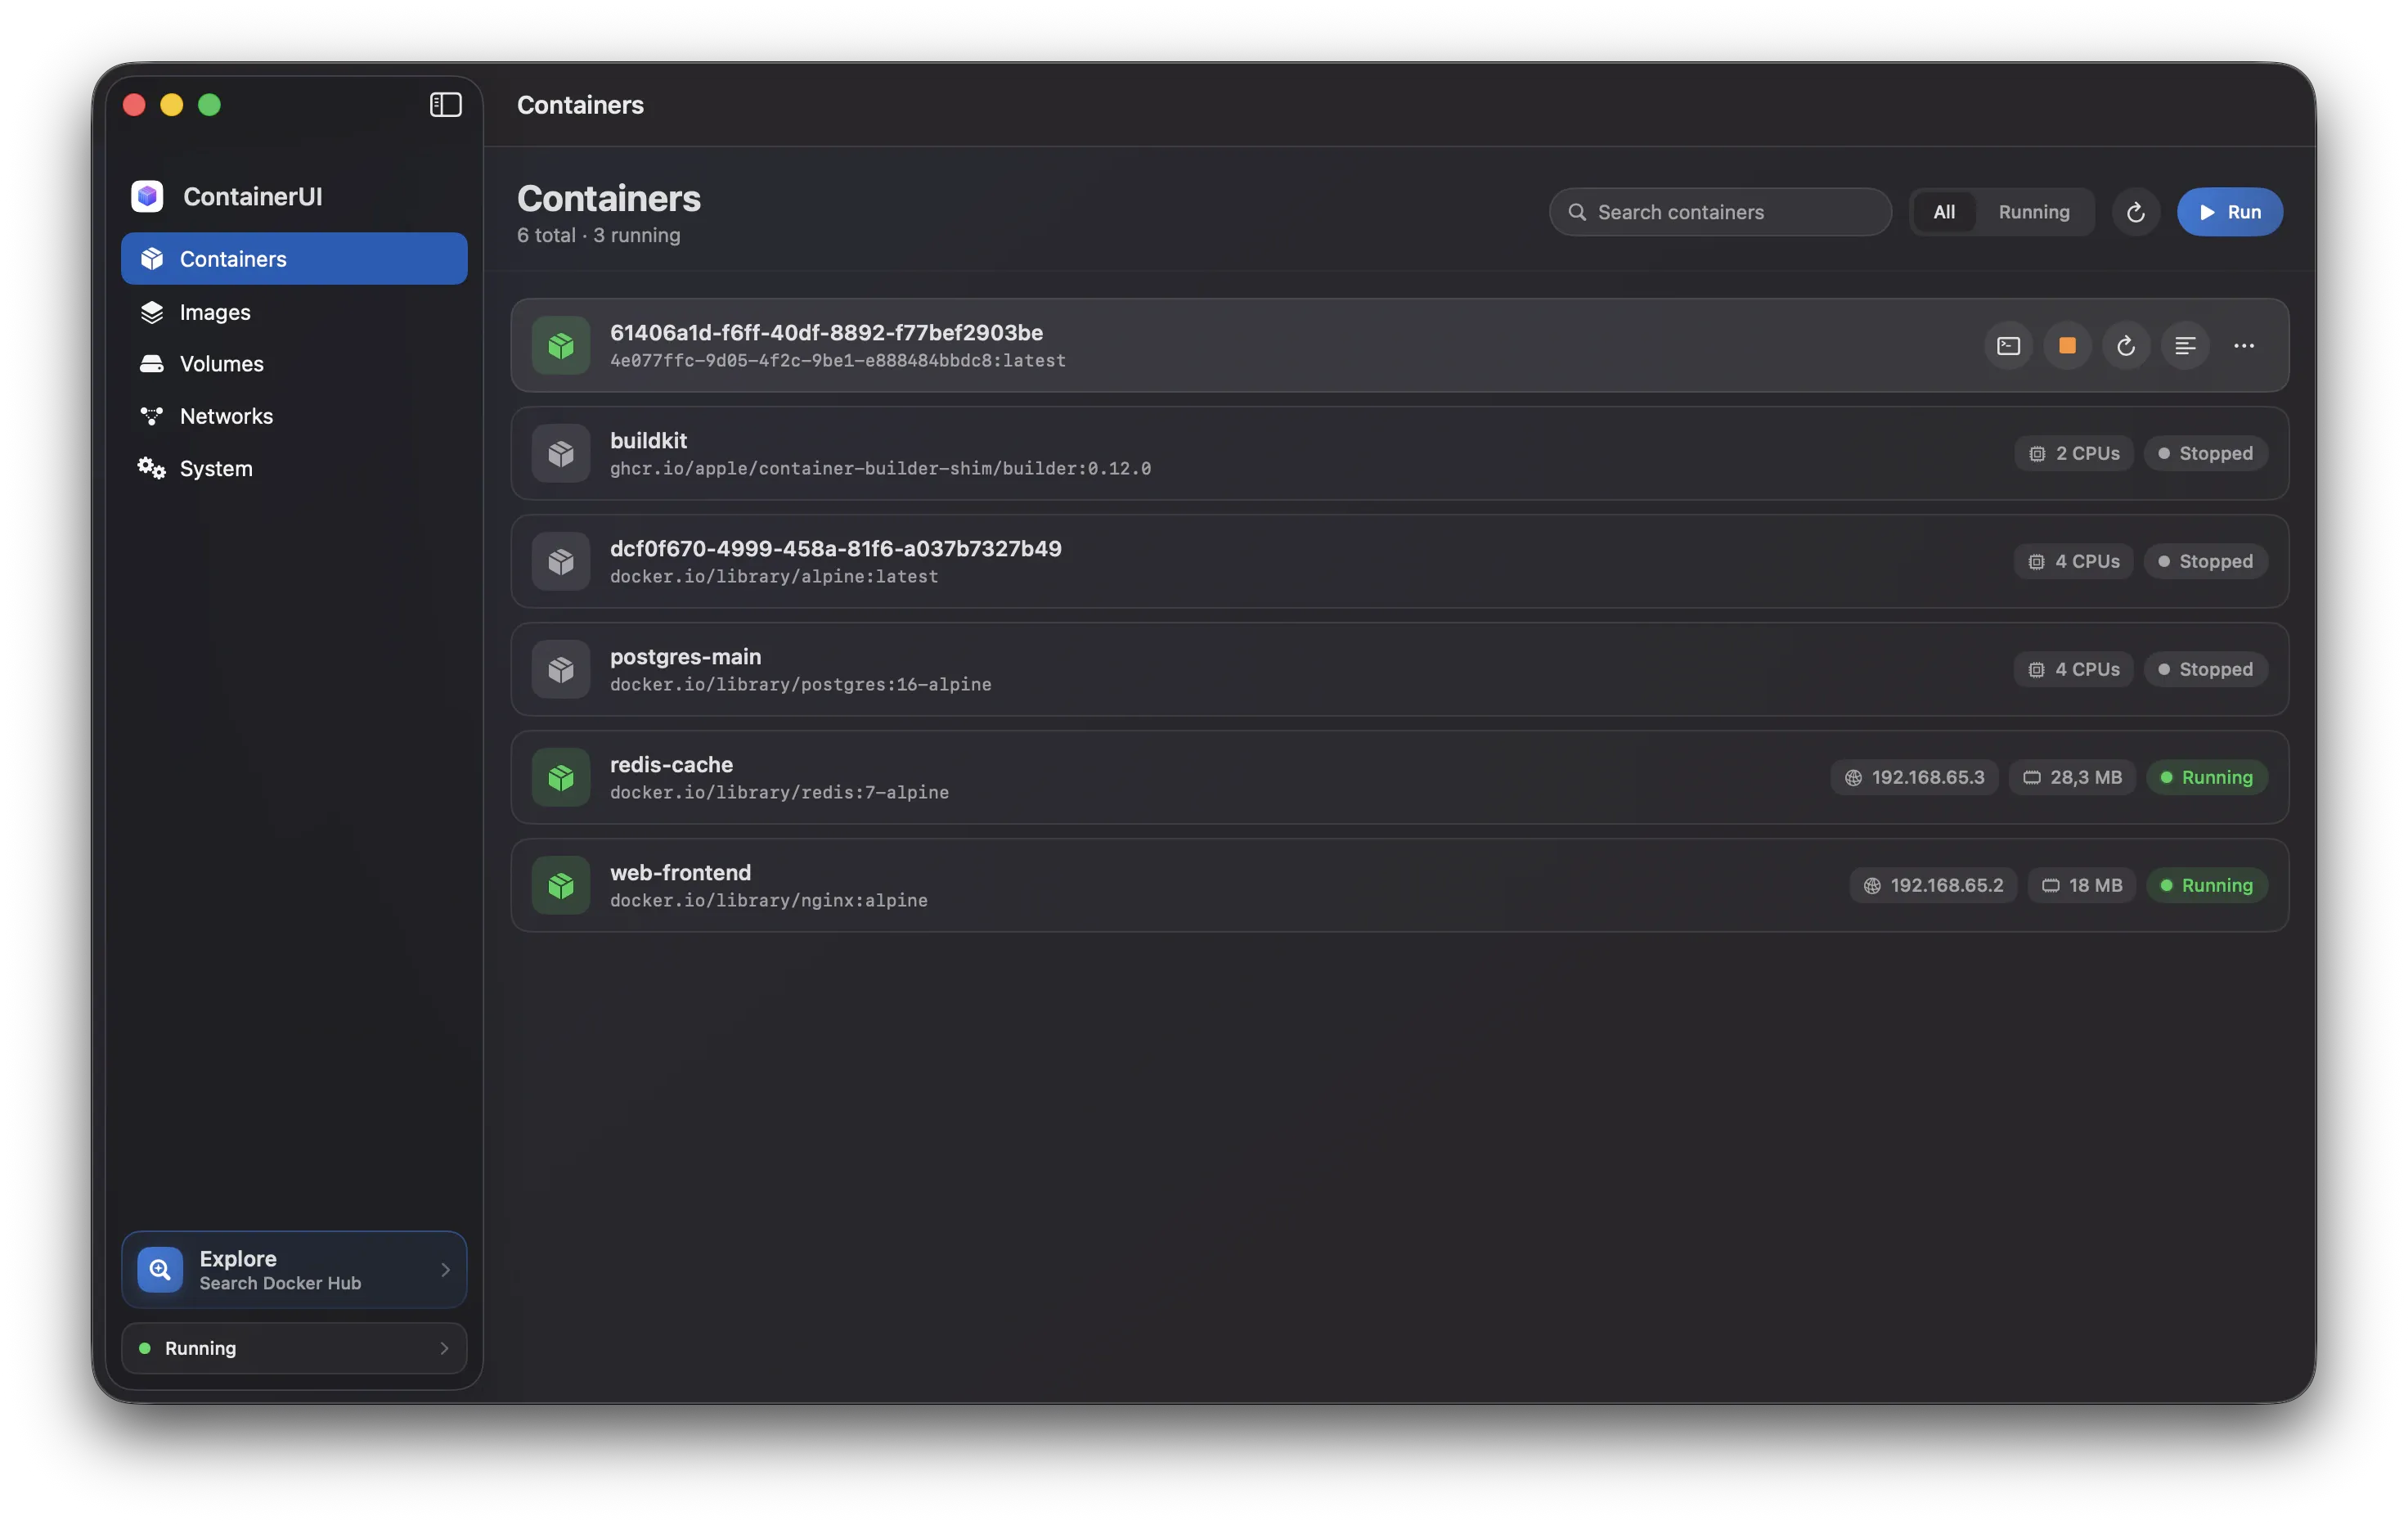Click the Search containers field

coord(1720,212)
